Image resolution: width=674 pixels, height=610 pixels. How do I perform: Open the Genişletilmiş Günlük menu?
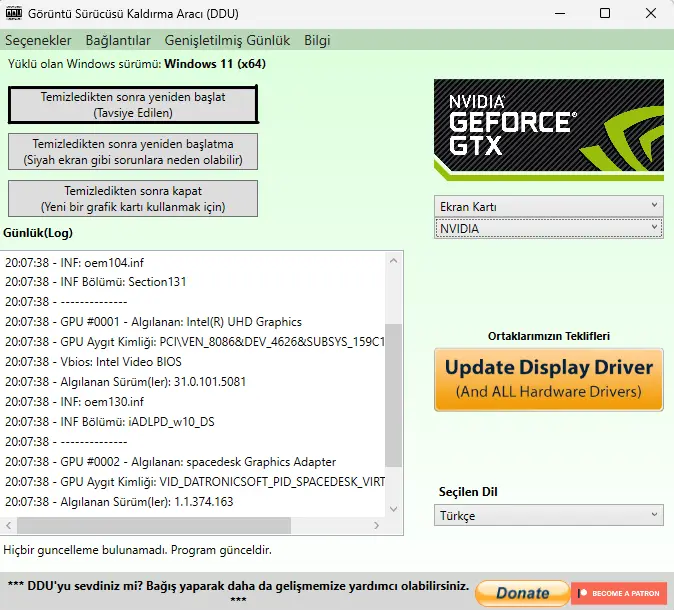pyautogui.click(x=227, y=40)
